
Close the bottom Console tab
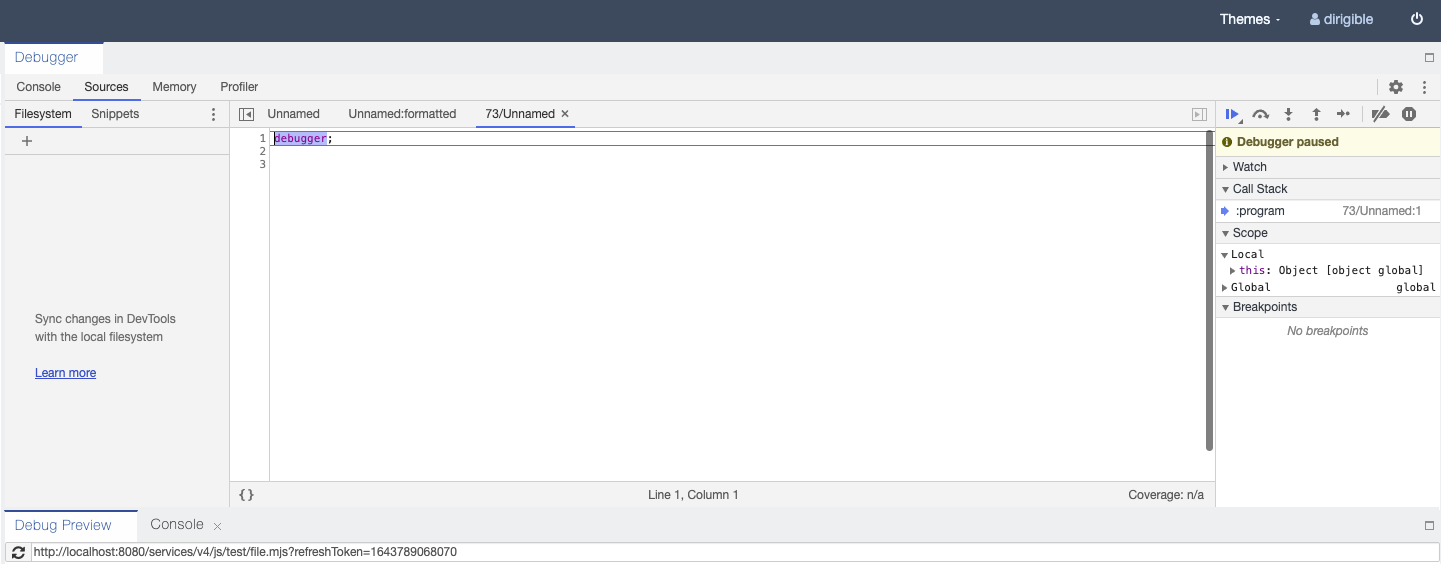tap(217, 526)
